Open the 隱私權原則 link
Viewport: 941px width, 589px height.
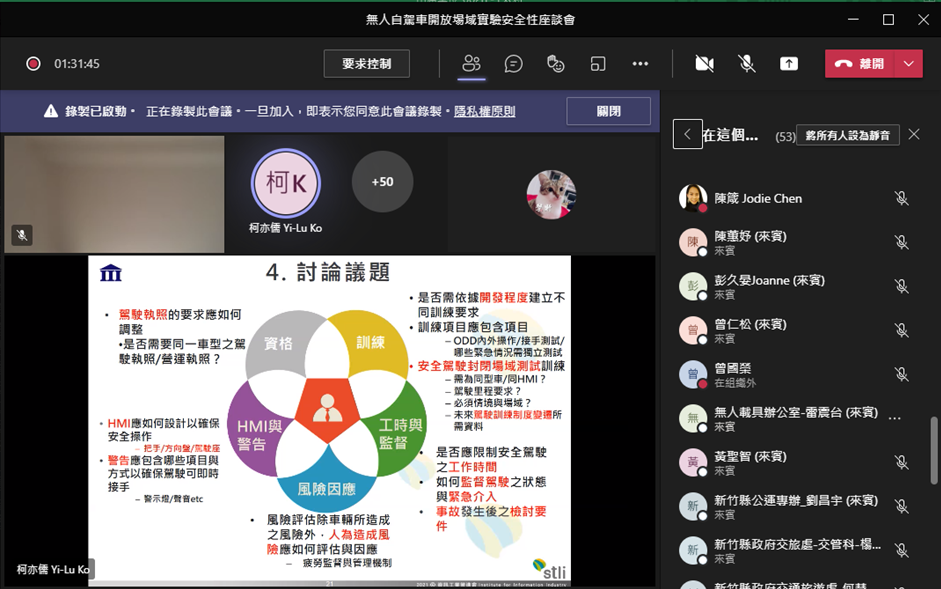(x=485, y=112)
